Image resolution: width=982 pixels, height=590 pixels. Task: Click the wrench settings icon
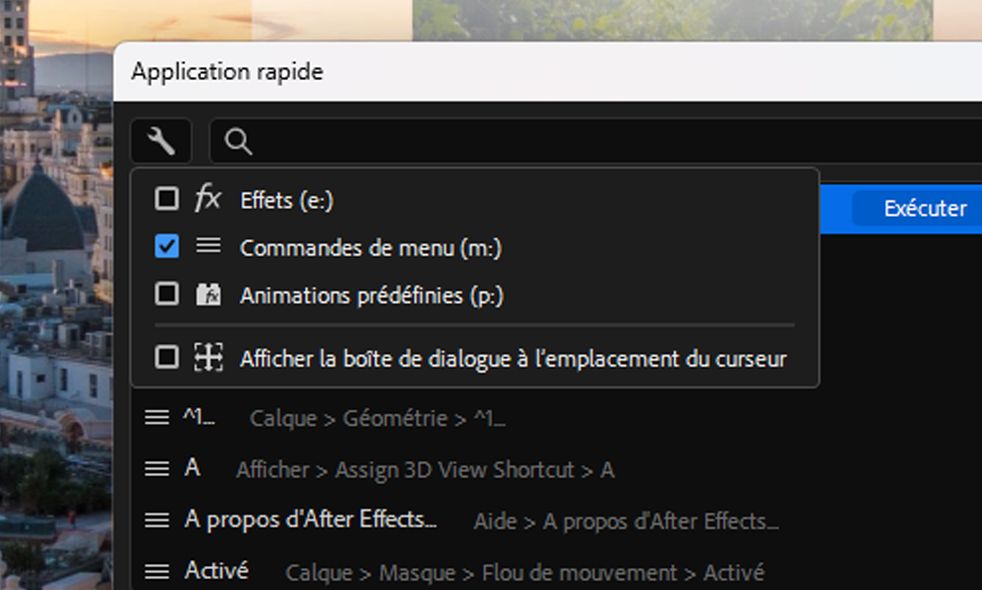click(160, 142)
